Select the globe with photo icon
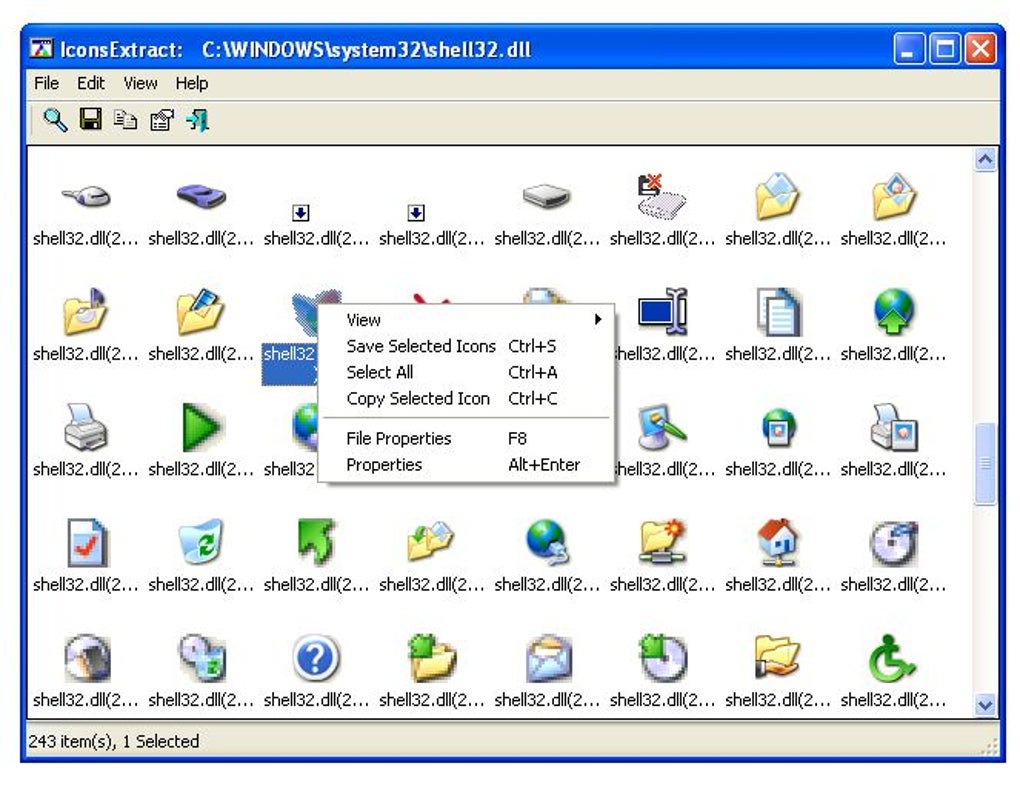 [778, 427]
